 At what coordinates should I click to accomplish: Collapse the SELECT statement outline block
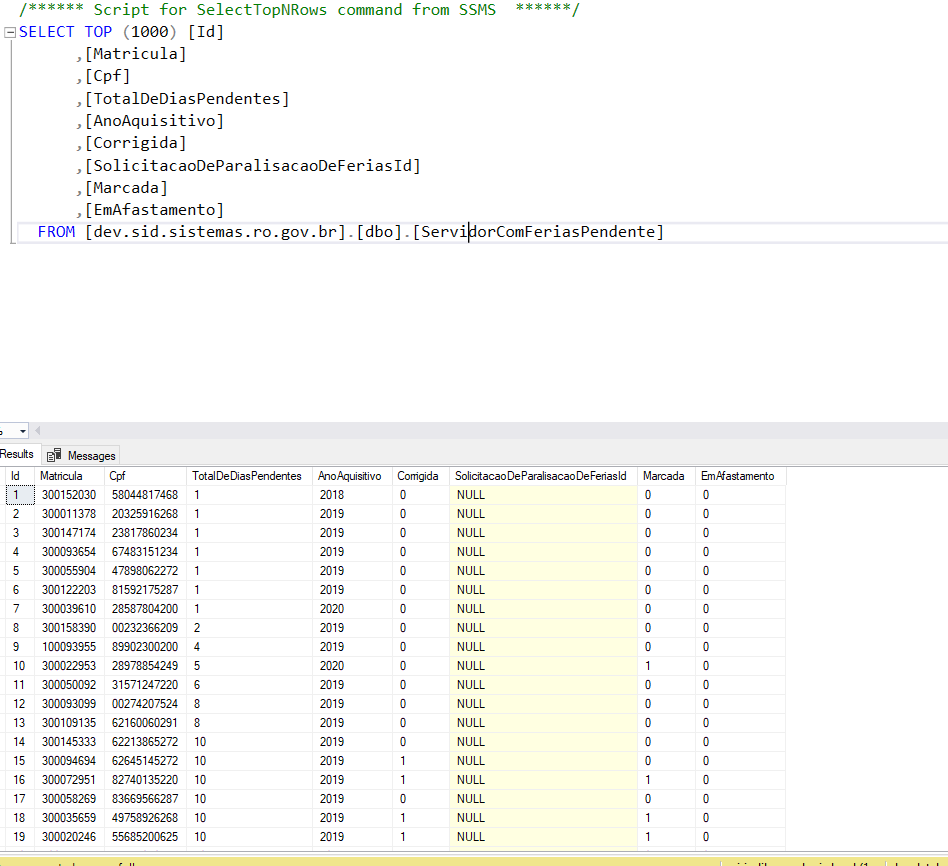click(x=10, y=33)
